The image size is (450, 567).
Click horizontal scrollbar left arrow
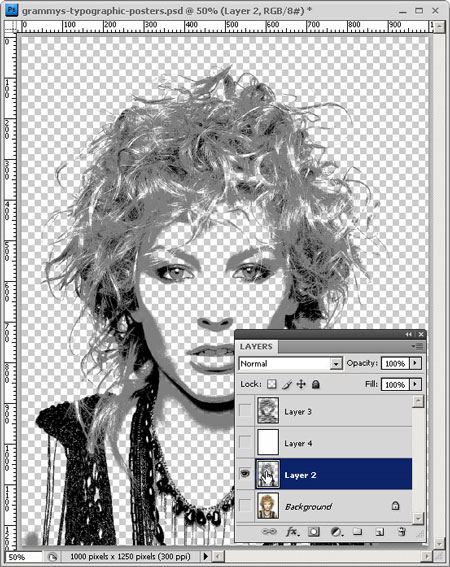(218, 557)
